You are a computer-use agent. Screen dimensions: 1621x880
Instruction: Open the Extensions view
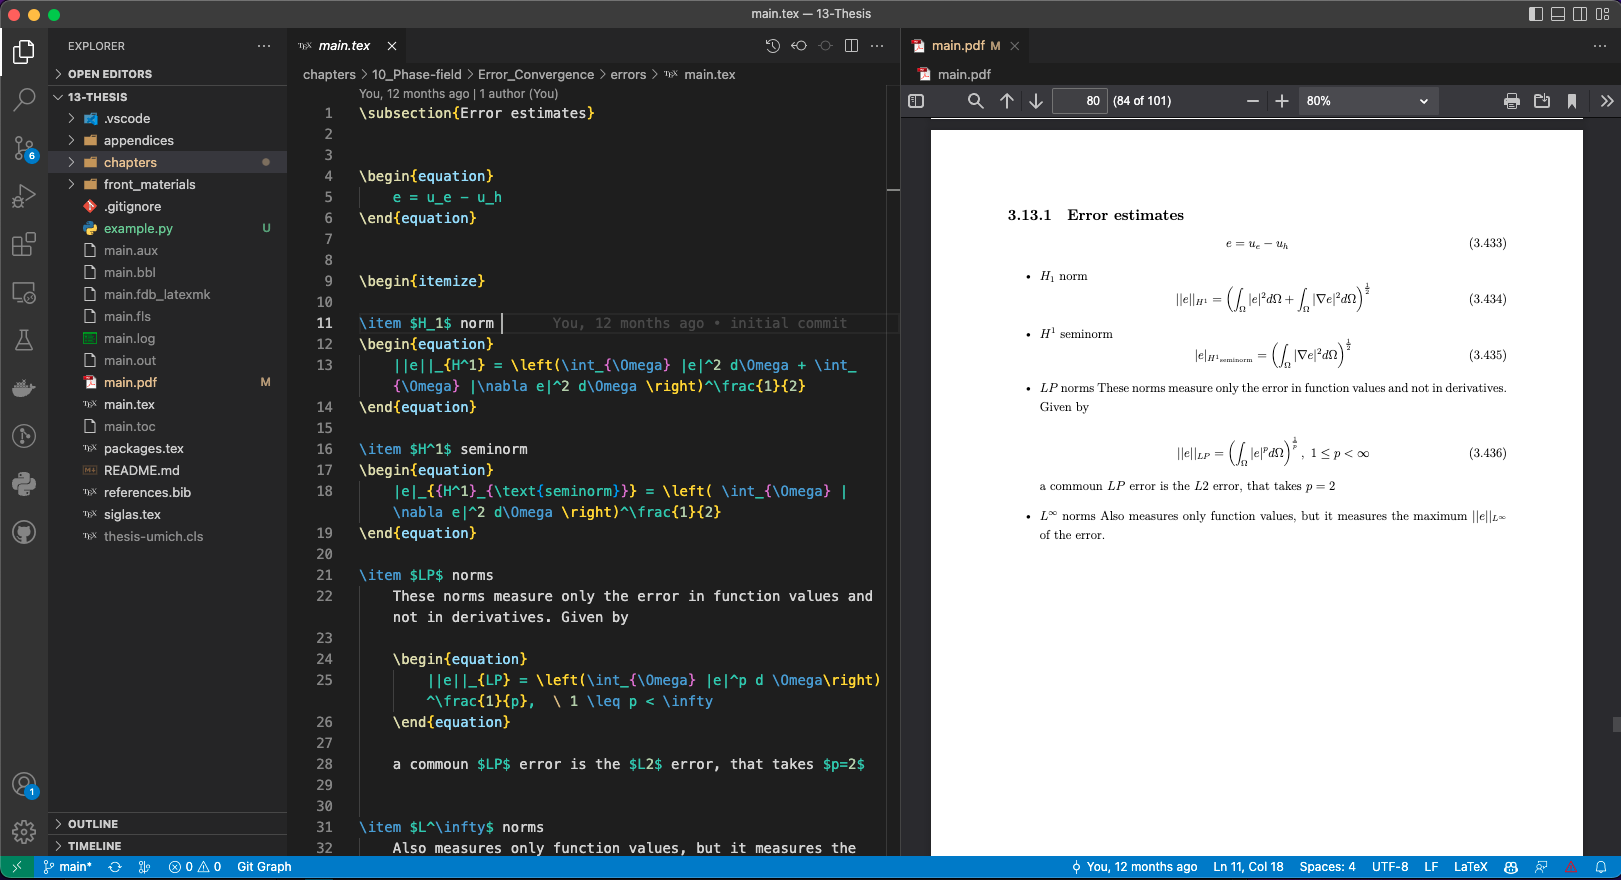[24, 244]
